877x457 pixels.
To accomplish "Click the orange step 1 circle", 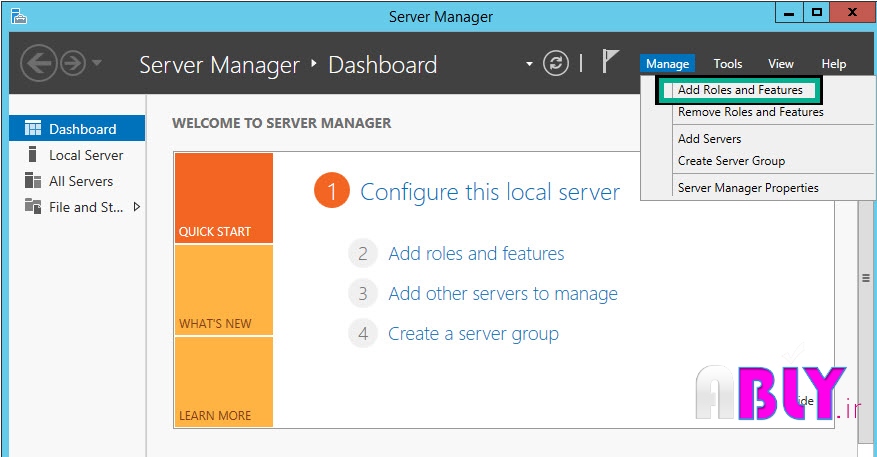I will coord(332,190).
